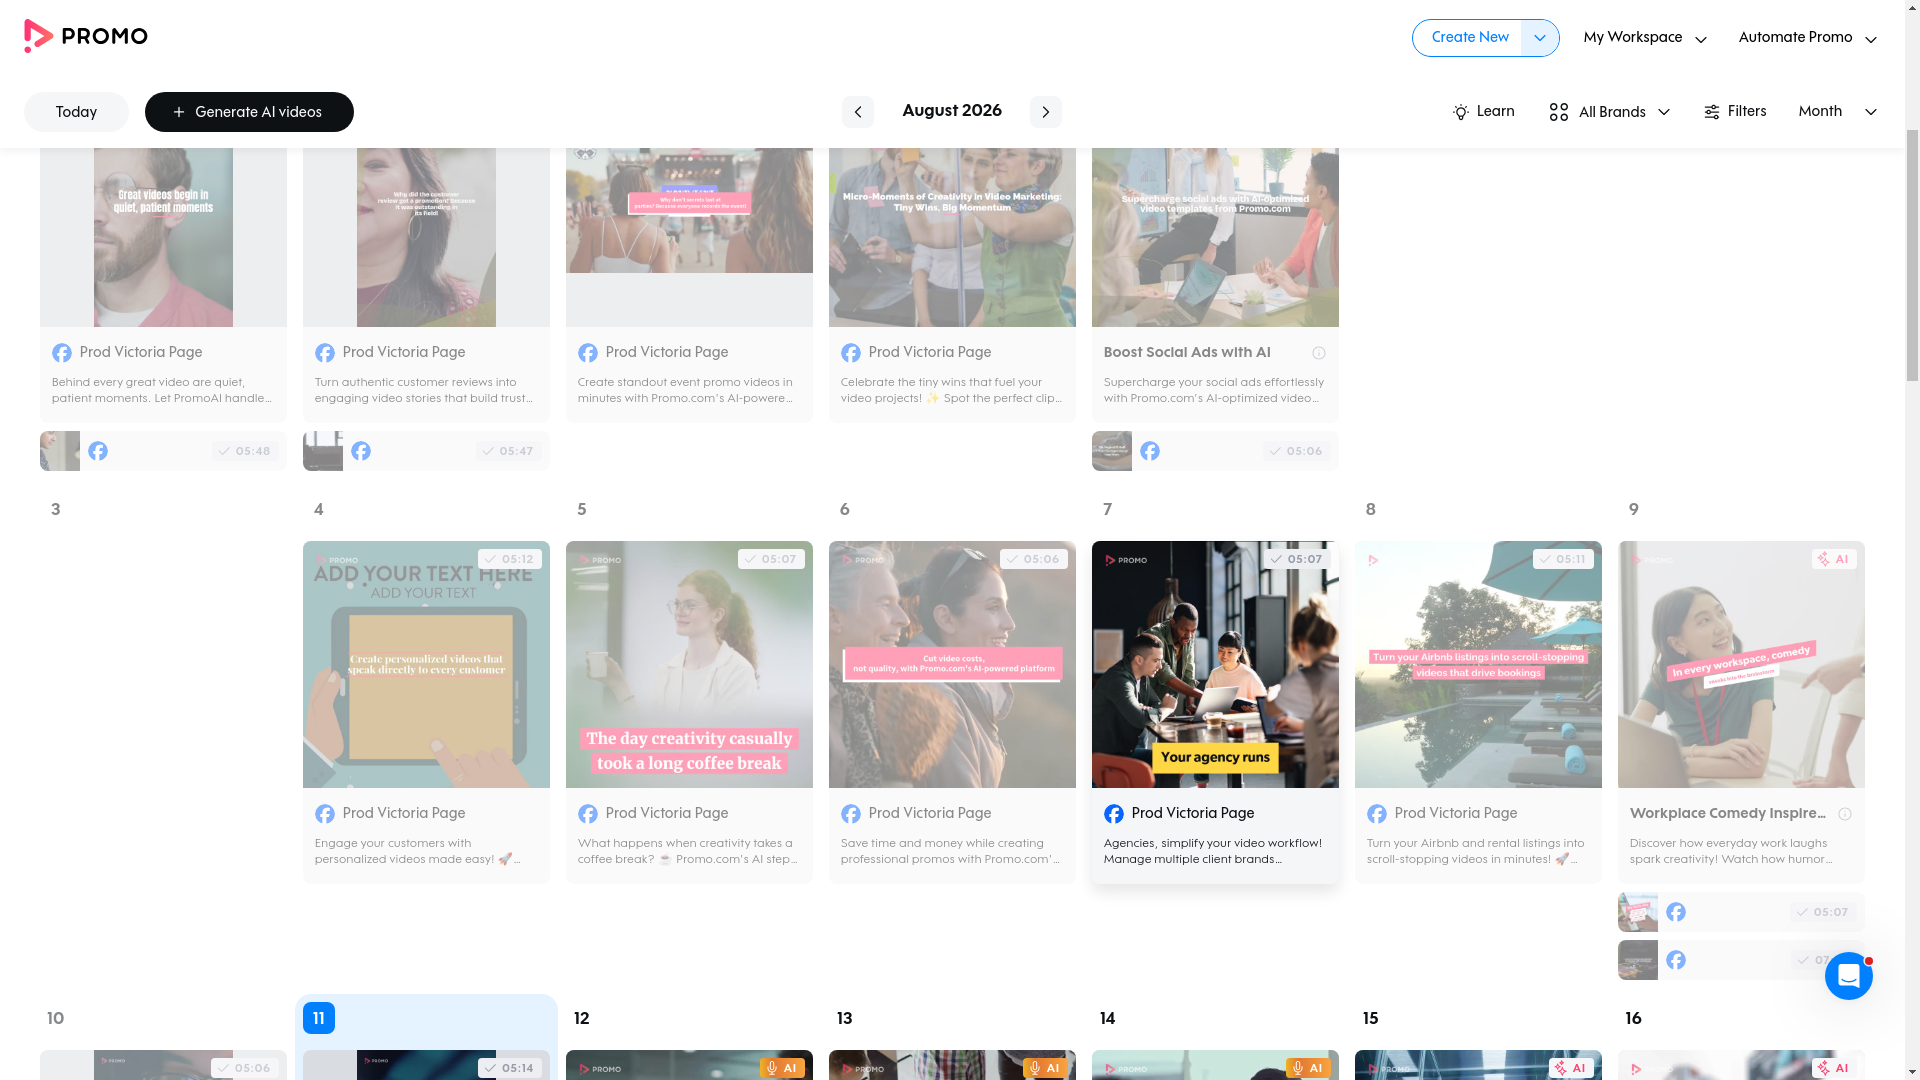Click Facebook icon on 'Engage your customers' card

pos(325,814)
